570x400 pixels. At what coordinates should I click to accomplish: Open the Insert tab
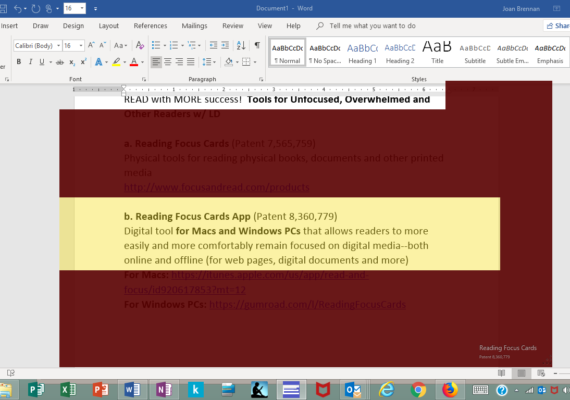pyautogui.click(x=9, y=26)
